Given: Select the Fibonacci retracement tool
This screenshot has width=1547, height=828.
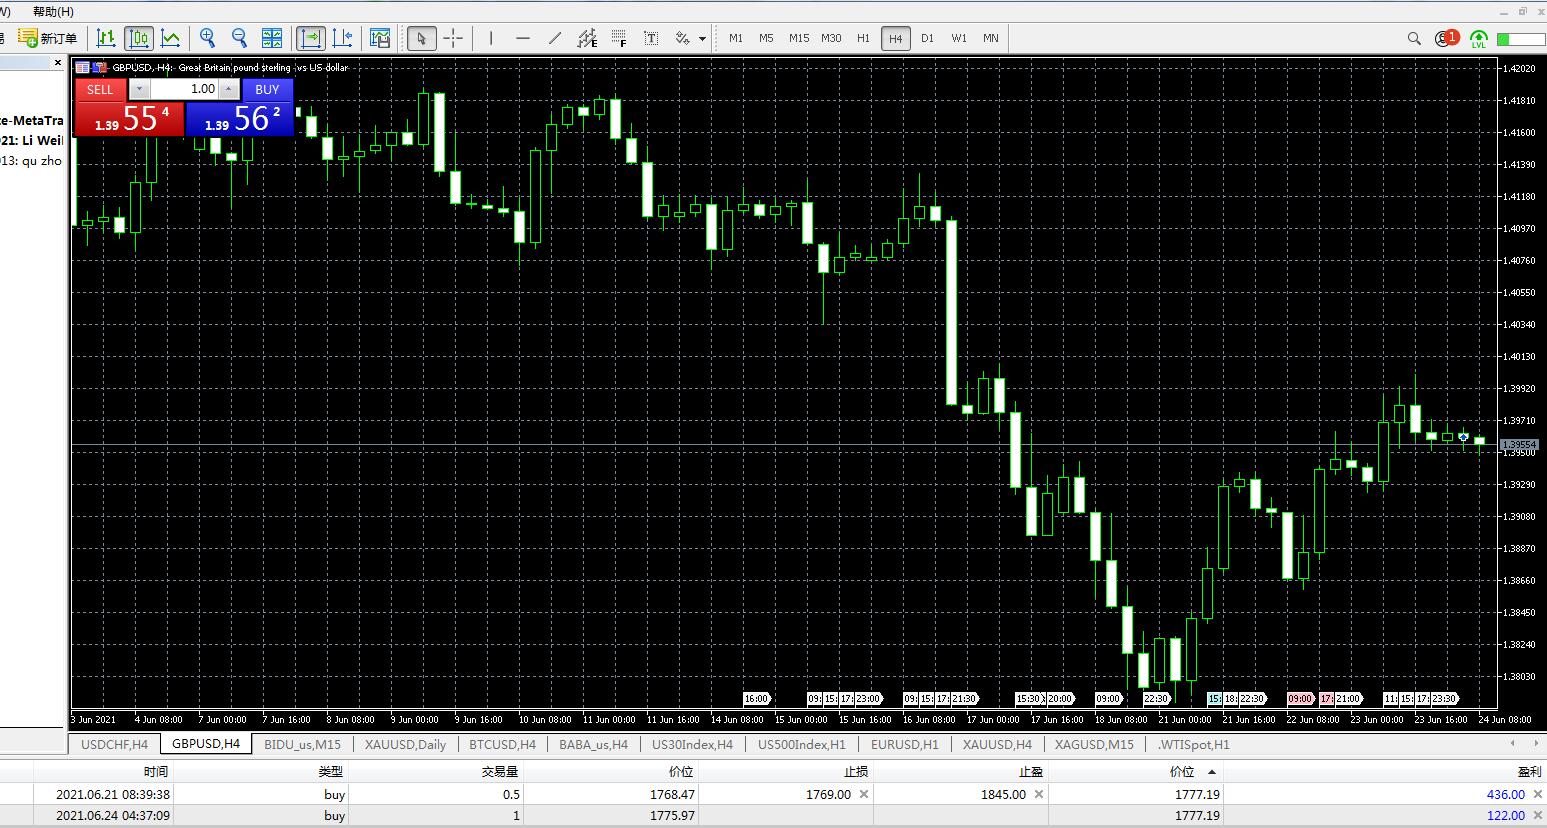Looking at the screenshot, I should 619,38.
